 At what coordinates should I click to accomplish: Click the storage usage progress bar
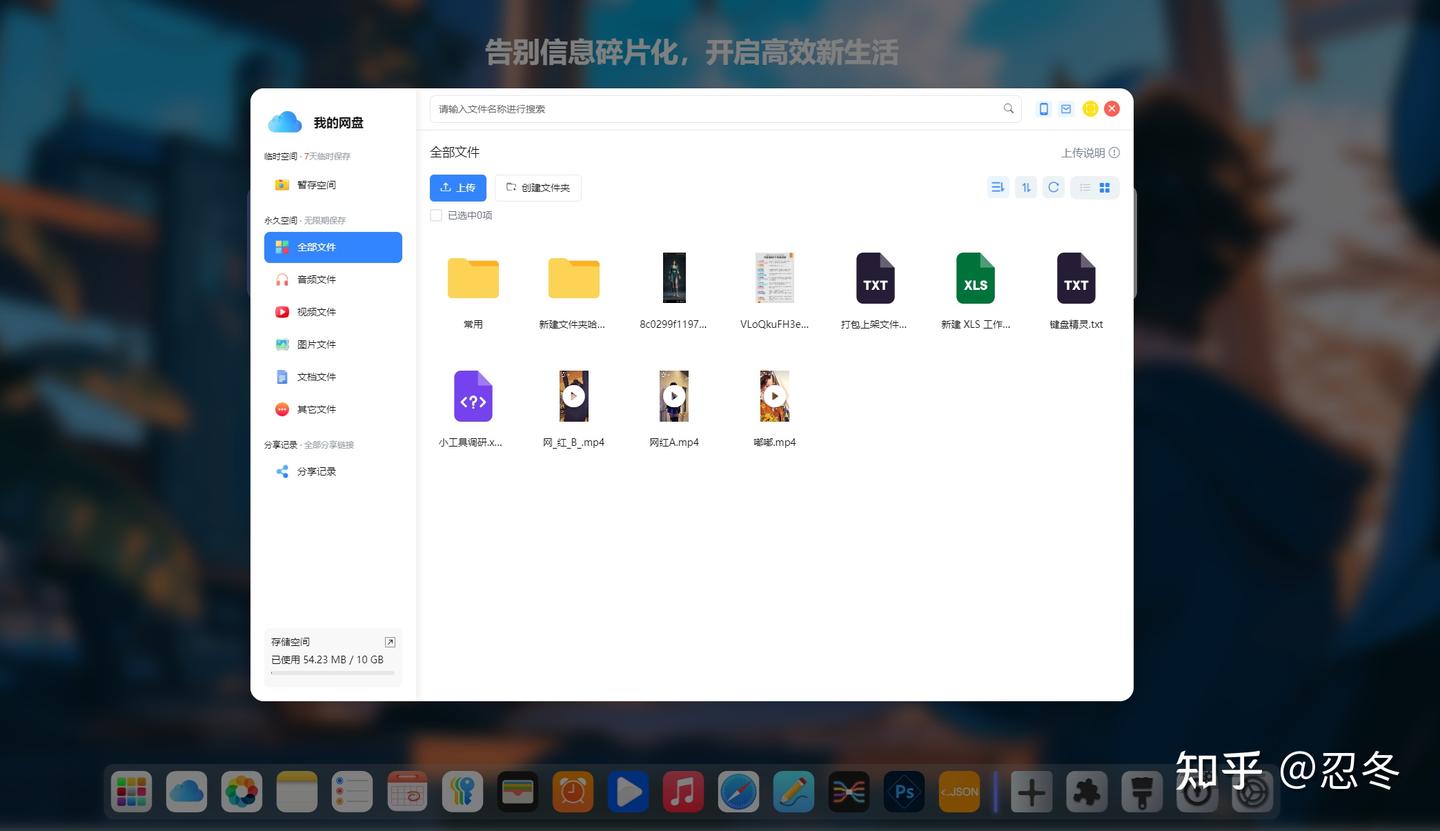coord(333,673)
